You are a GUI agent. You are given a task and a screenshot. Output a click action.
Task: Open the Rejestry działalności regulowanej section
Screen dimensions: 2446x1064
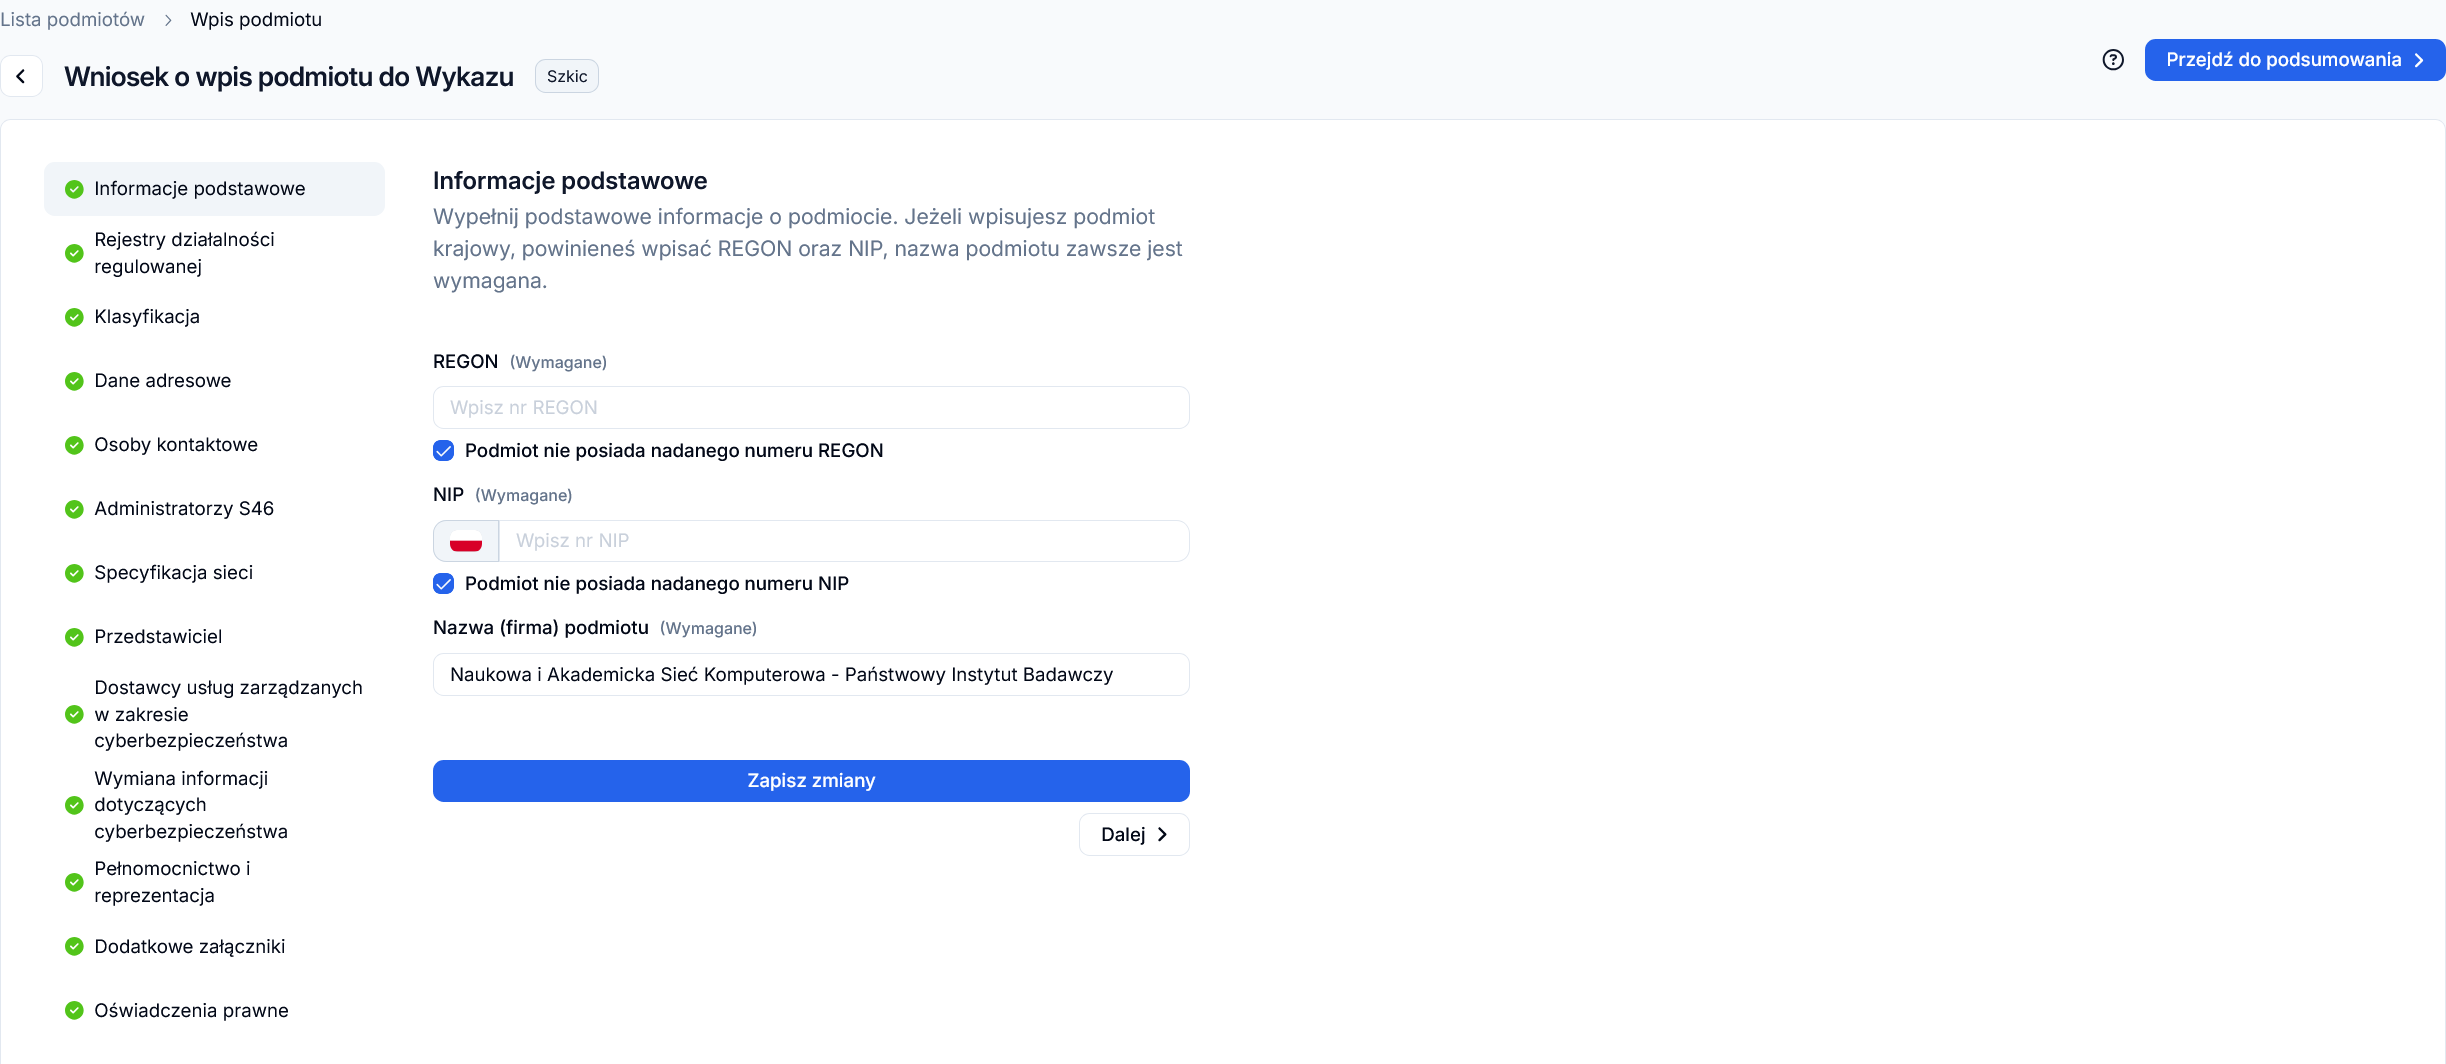click(x=184, y=253)
